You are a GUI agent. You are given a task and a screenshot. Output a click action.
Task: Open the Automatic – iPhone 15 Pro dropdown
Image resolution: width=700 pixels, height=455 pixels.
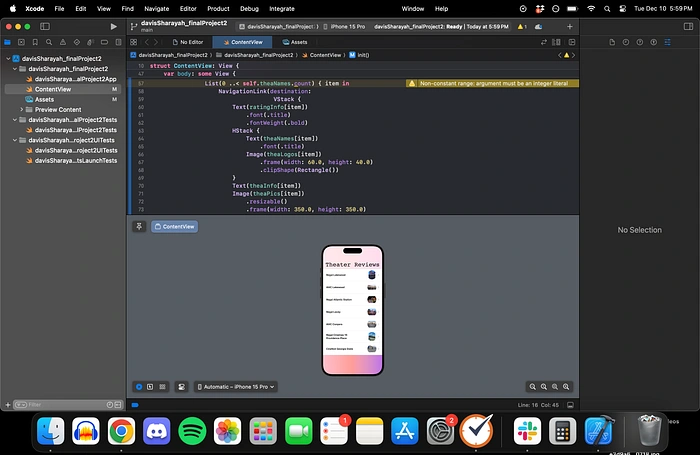236,386
